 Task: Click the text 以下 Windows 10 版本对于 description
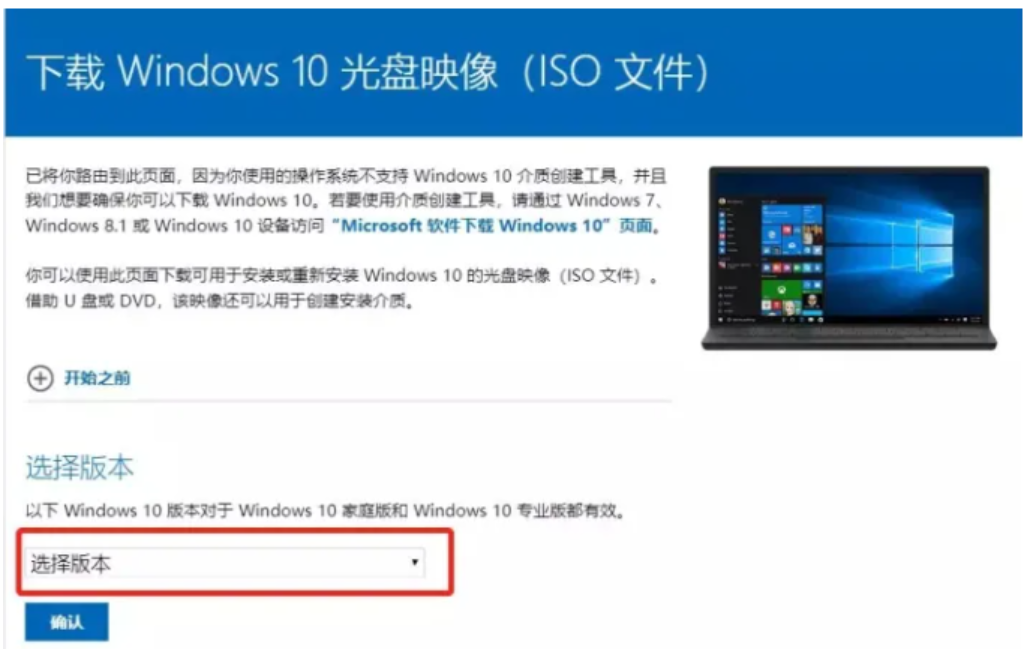(324, 511)
